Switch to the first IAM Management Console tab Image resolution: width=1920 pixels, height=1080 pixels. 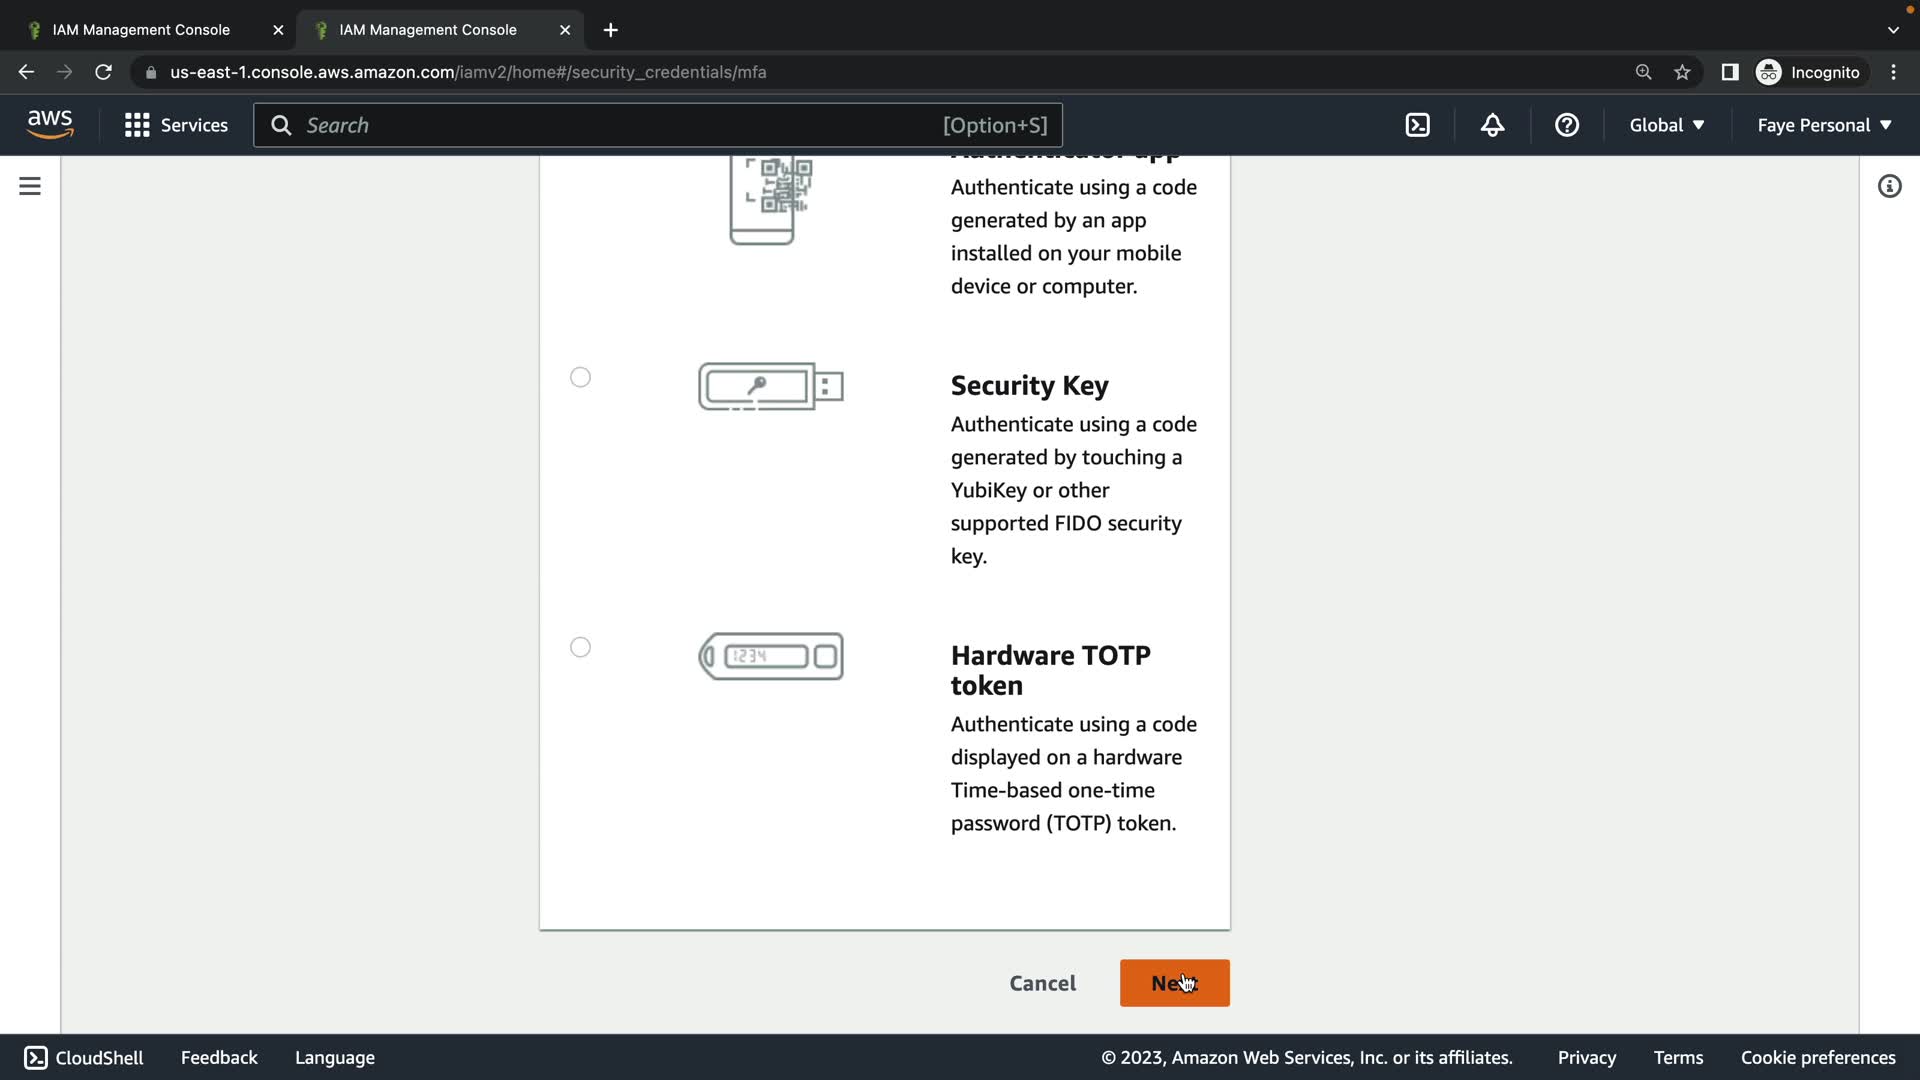(x=141, y=30)
